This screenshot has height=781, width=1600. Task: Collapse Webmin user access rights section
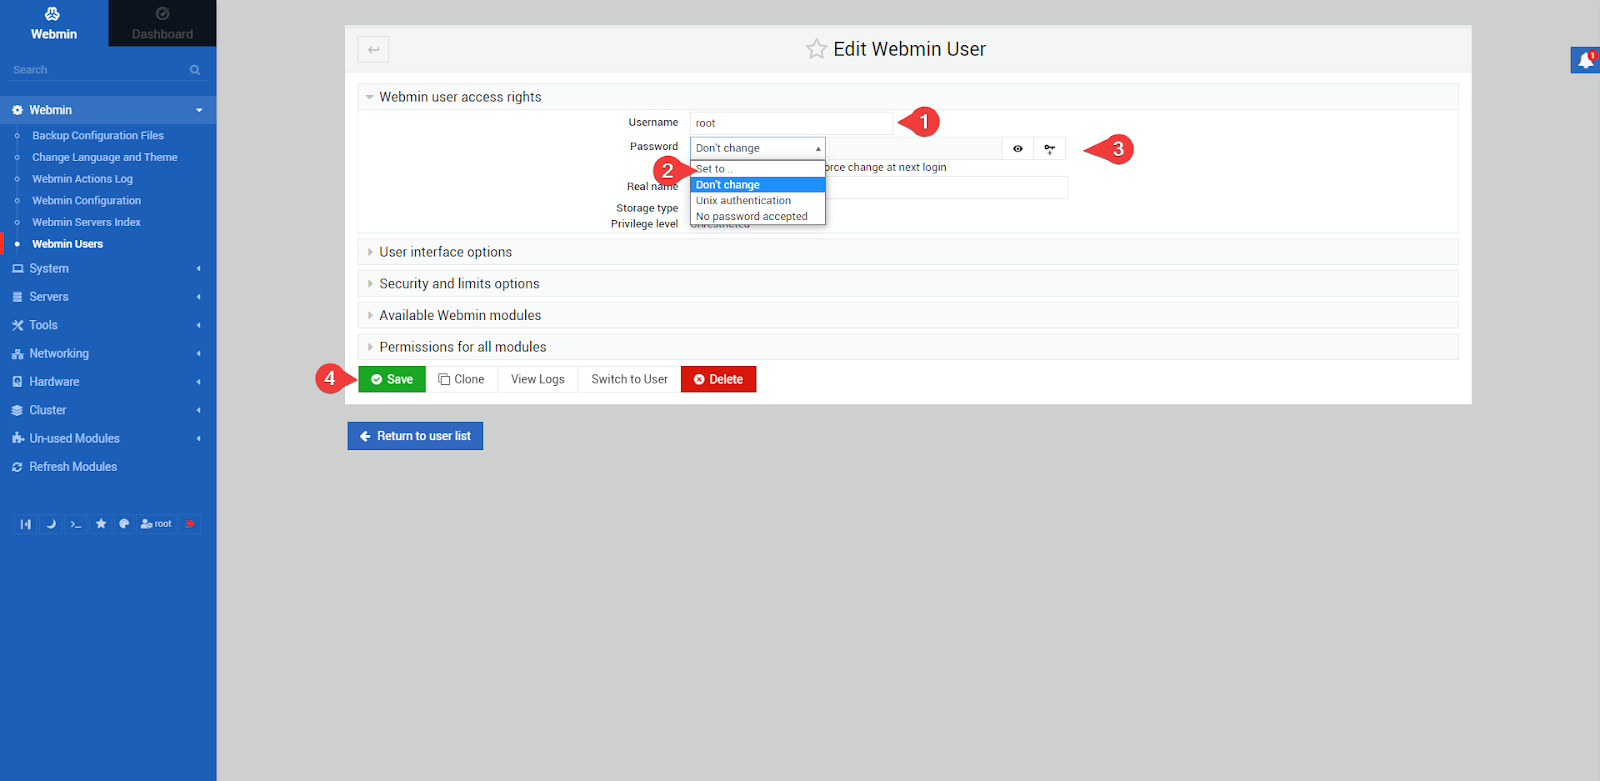pyautogui.click(x=908, y=97)
